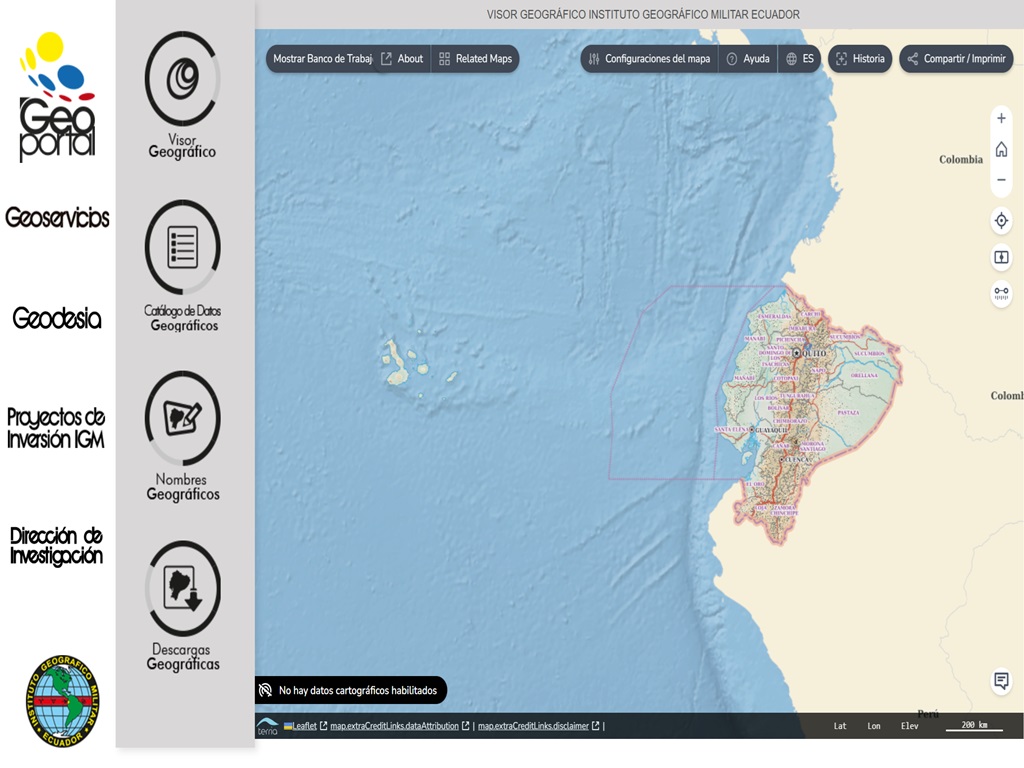Screen dimensions: 1024x768
Task: Click the Quito label on the map
Action: pos(812,353)
